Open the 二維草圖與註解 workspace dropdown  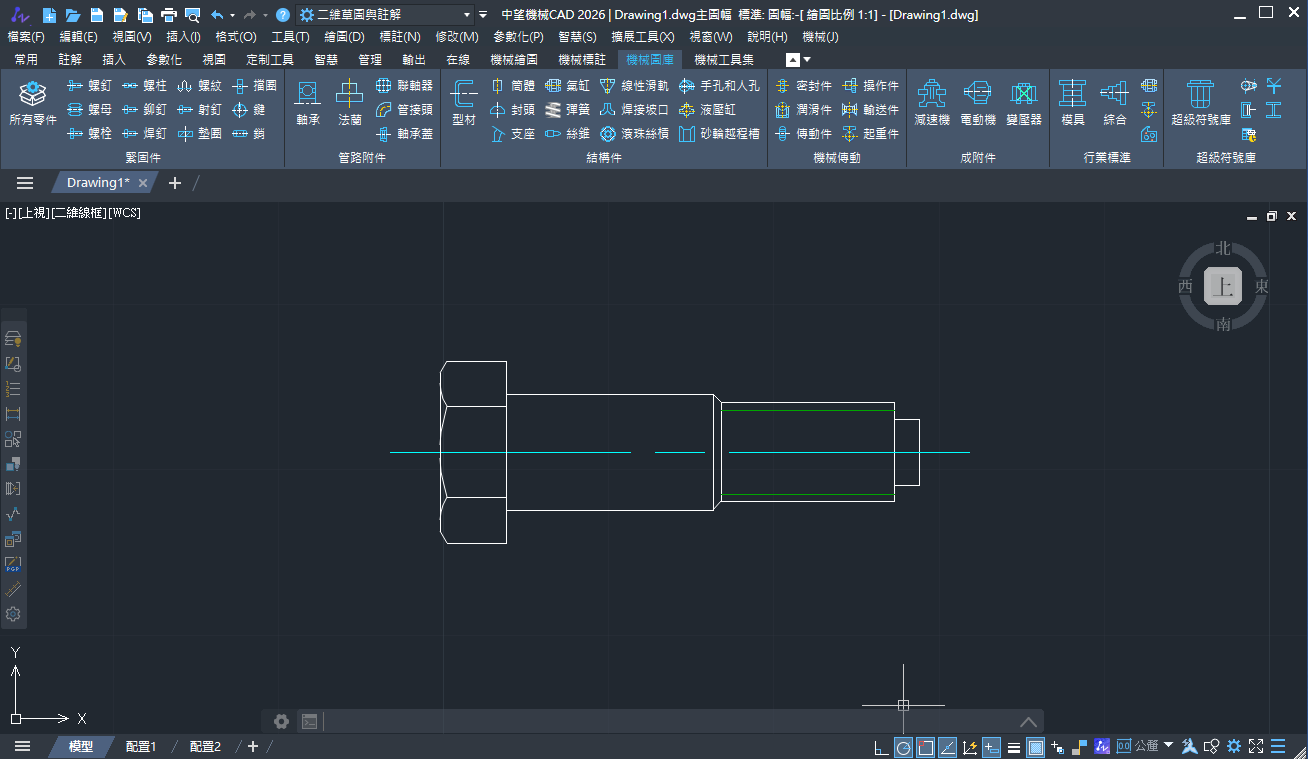tap(467, 15)
